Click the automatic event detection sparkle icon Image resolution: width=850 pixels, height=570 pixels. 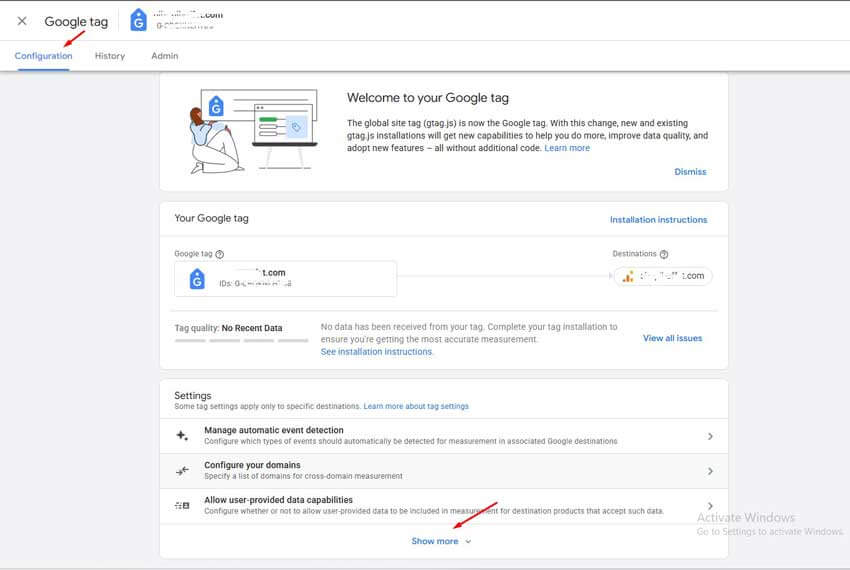pyautogui.click(x=182, y=436)
